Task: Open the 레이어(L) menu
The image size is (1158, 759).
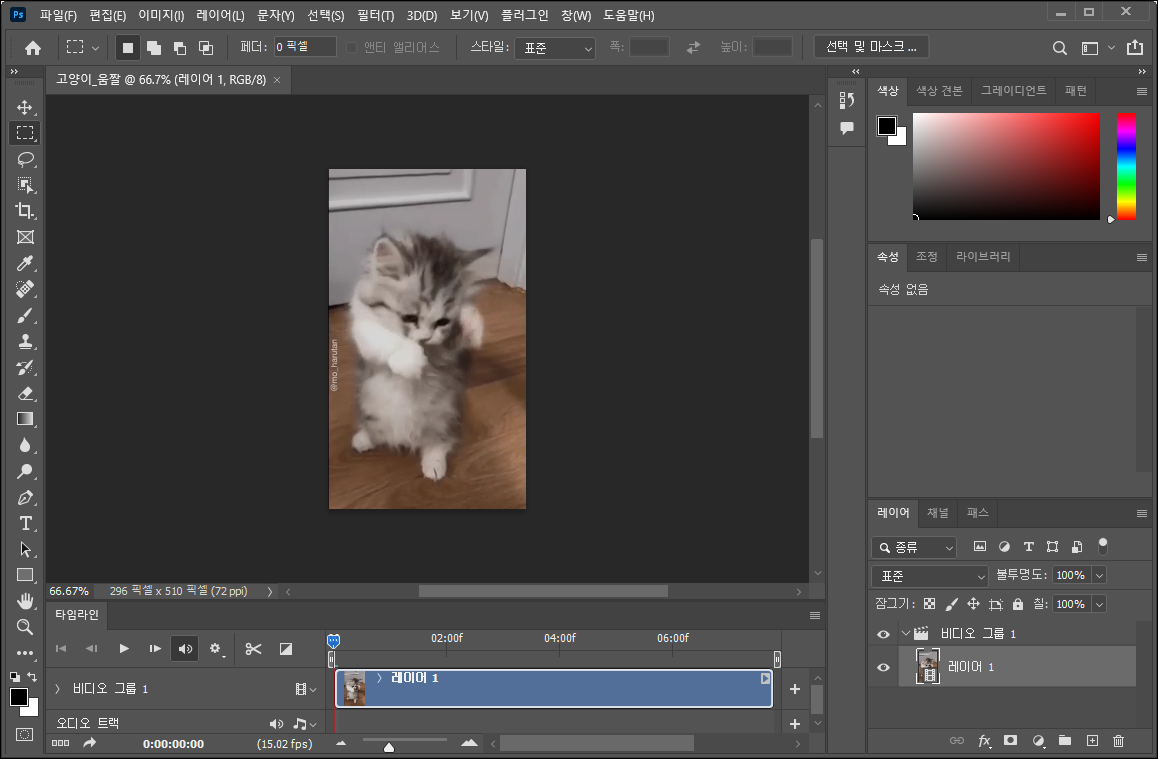Action: coord(220,16)
